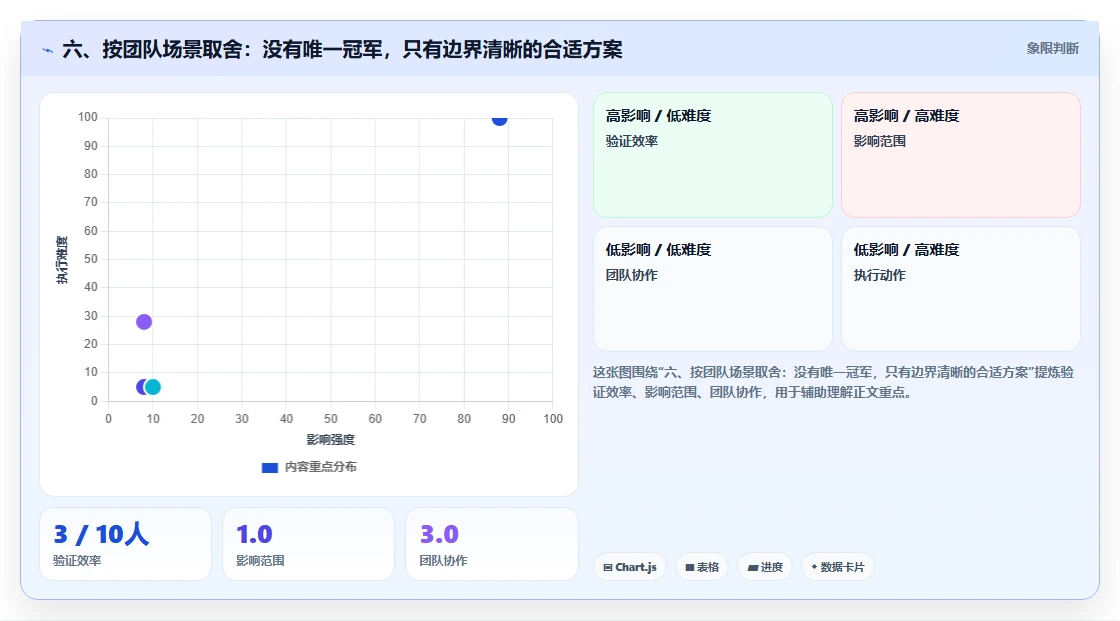Click the 数据卡片 tag chip
1120x621 pixels.
tap(838, 567)
